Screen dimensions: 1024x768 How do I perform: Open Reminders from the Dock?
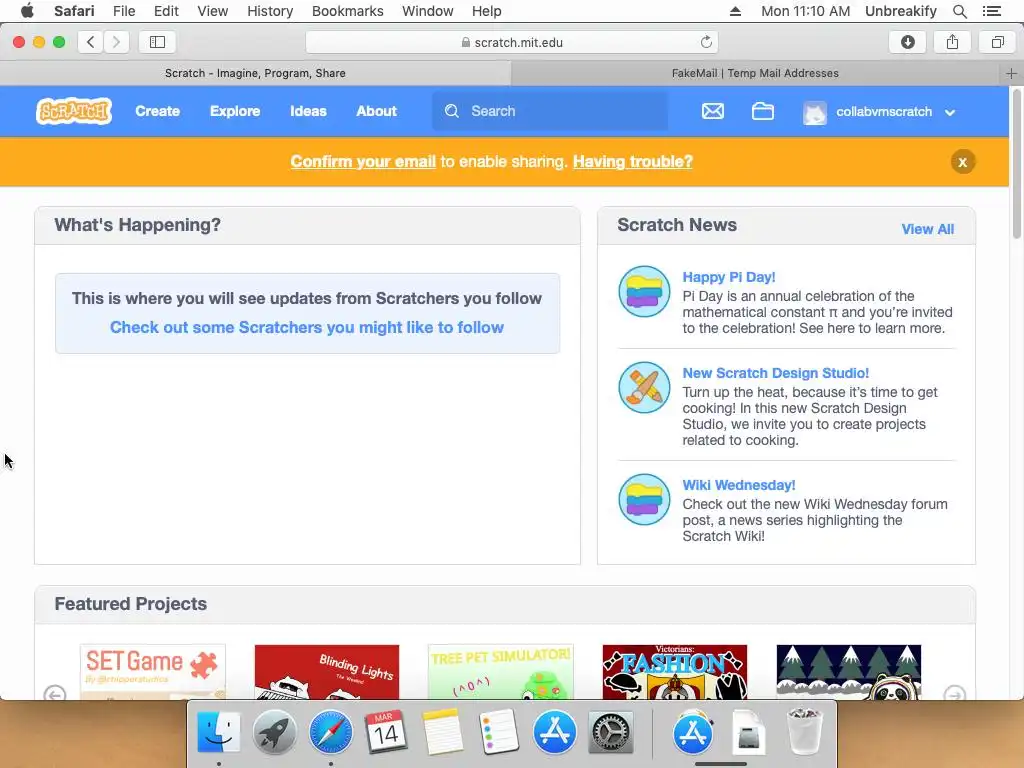498,731
